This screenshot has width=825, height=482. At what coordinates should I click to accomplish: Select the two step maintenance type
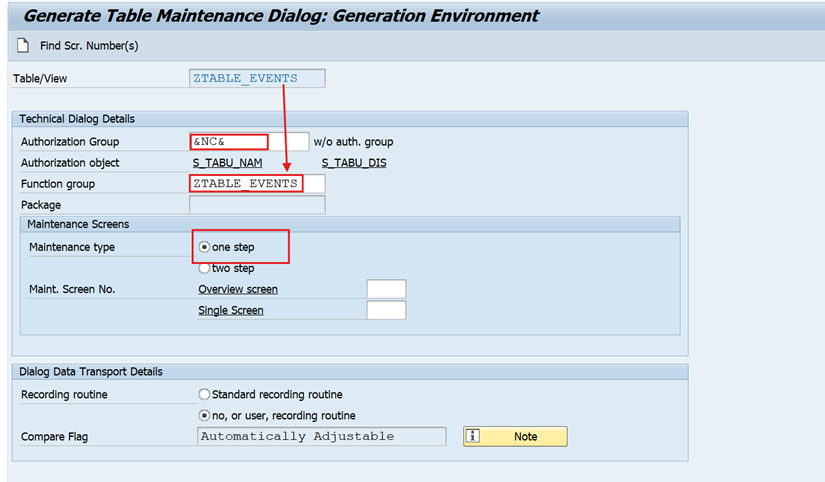tap(205, 268)
